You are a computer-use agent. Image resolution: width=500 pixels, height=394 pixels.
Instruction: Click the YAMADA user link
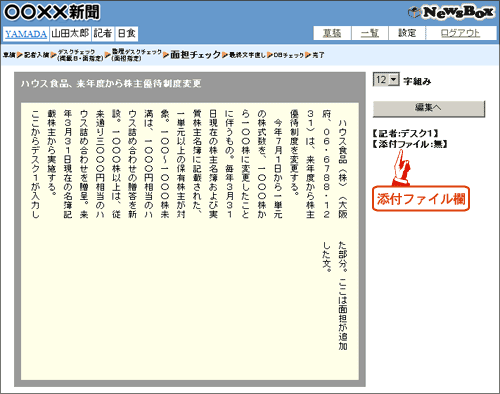[x=26, y=34]
